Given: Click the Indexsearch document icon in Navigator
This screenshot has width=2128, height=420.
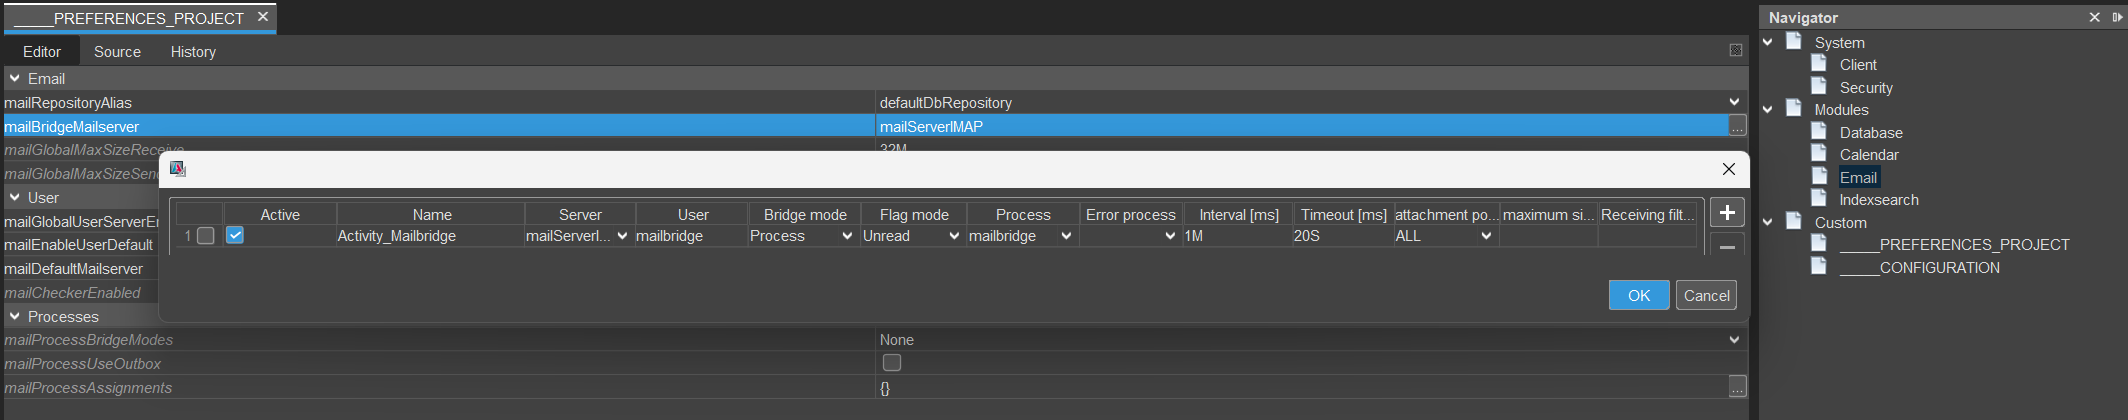Looking at the screenshot, I should click(x=1819, y=198).
